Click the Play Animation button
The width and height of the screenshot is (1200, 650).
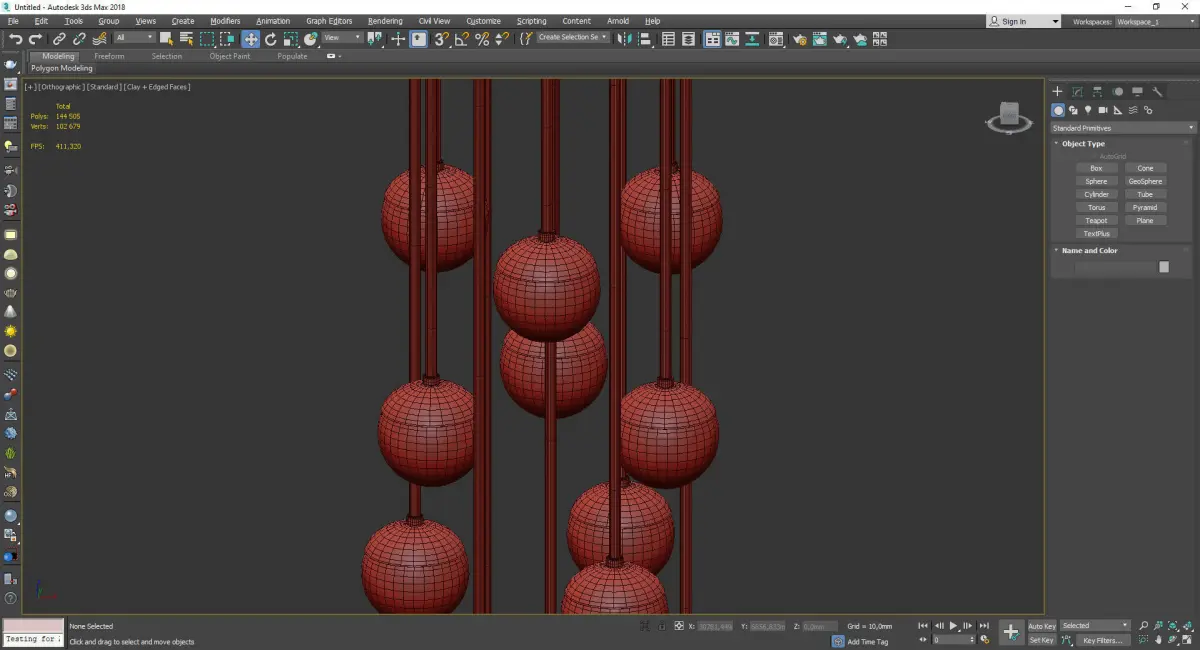click(954, 625)
